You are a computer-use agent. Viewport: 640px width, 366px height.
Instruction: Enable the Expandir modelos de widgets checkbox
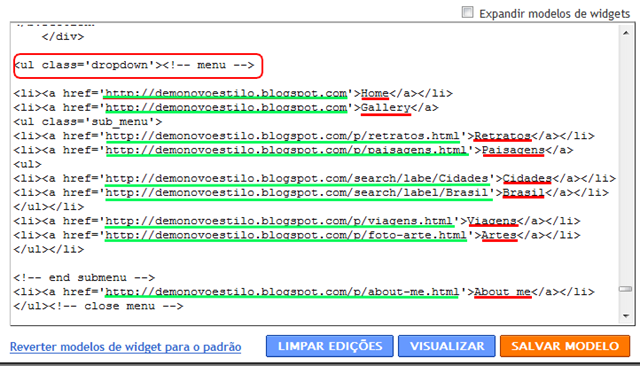tap(467, 13)
